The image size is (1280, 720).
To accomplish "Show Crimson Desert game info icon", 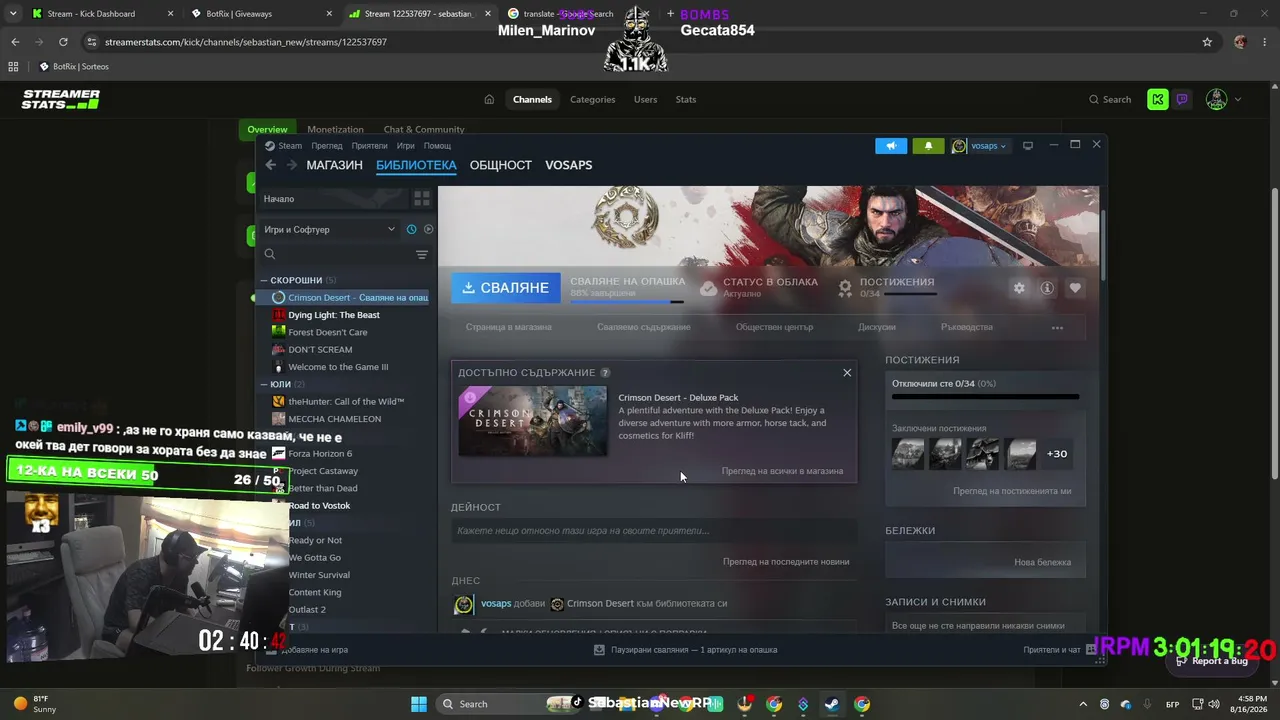I will (x=1047, y=288).
